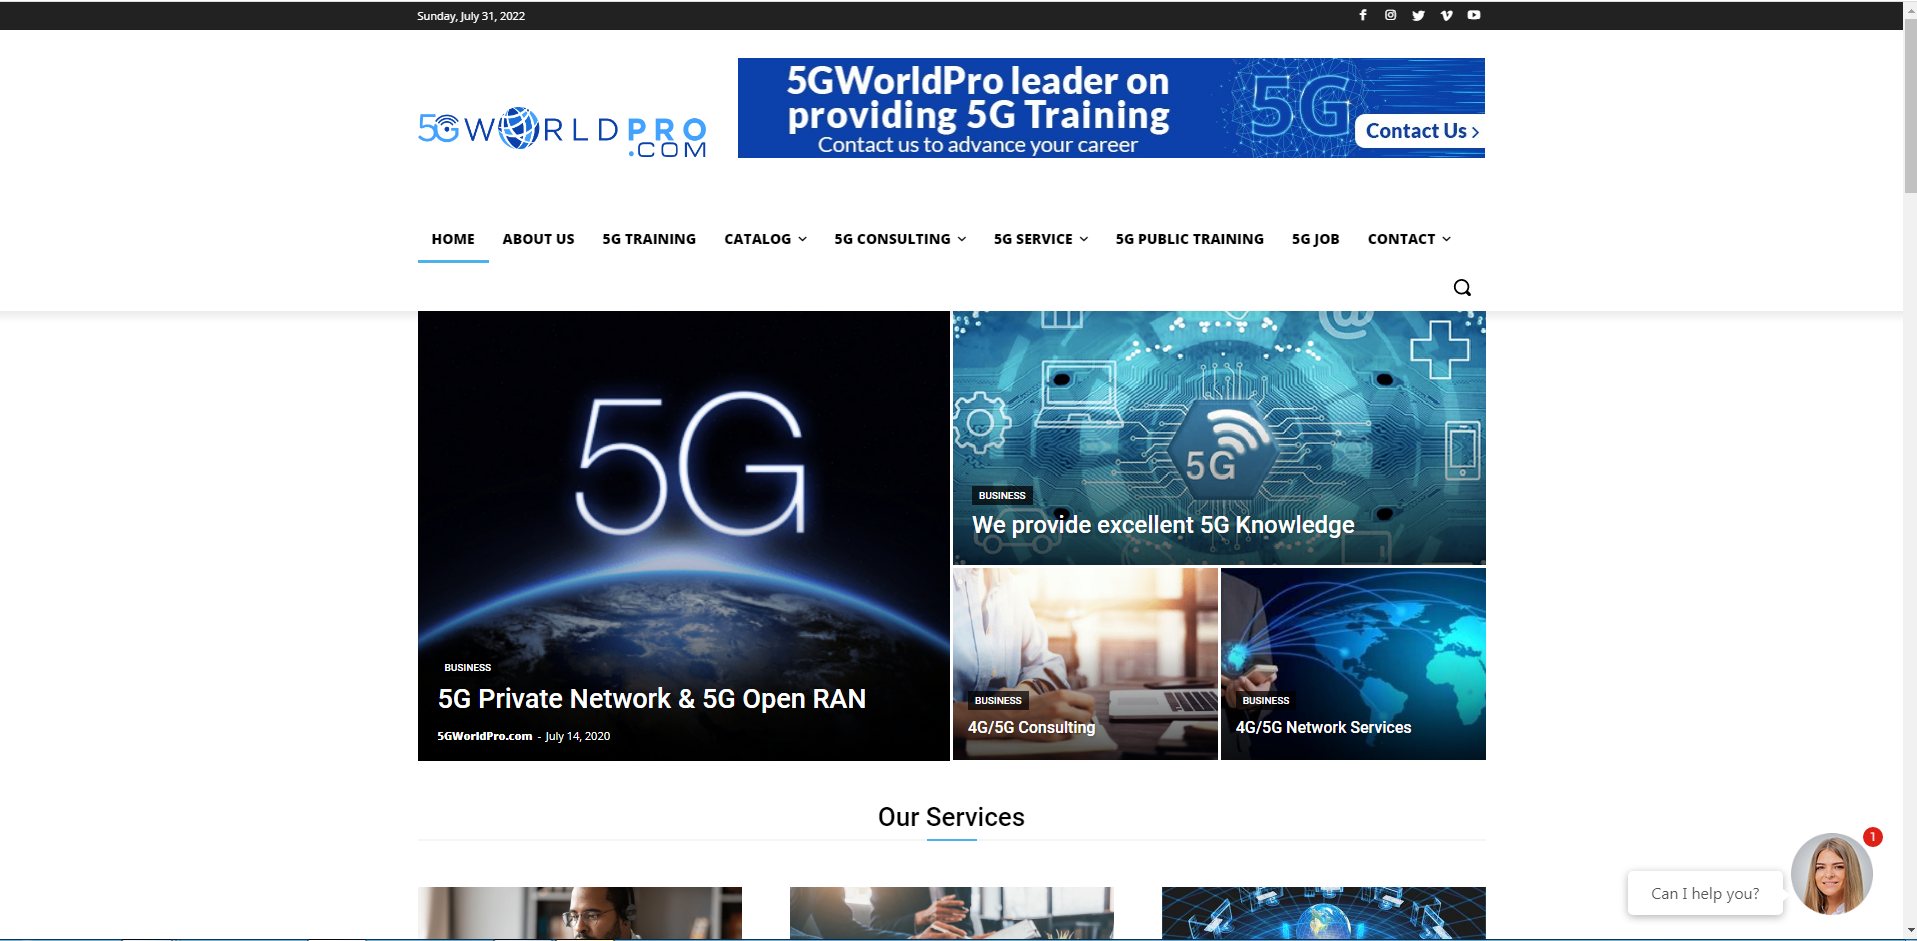The image size is (1917, 941).
Task: Expand the 5G Service dropdown menu
Action: tap(1041, 239)
